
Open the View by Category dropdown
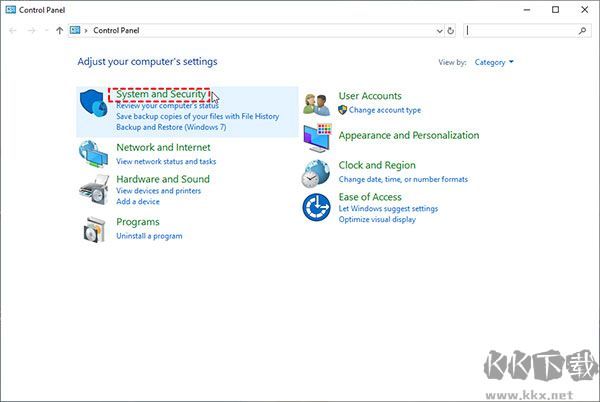pos(494,62)
